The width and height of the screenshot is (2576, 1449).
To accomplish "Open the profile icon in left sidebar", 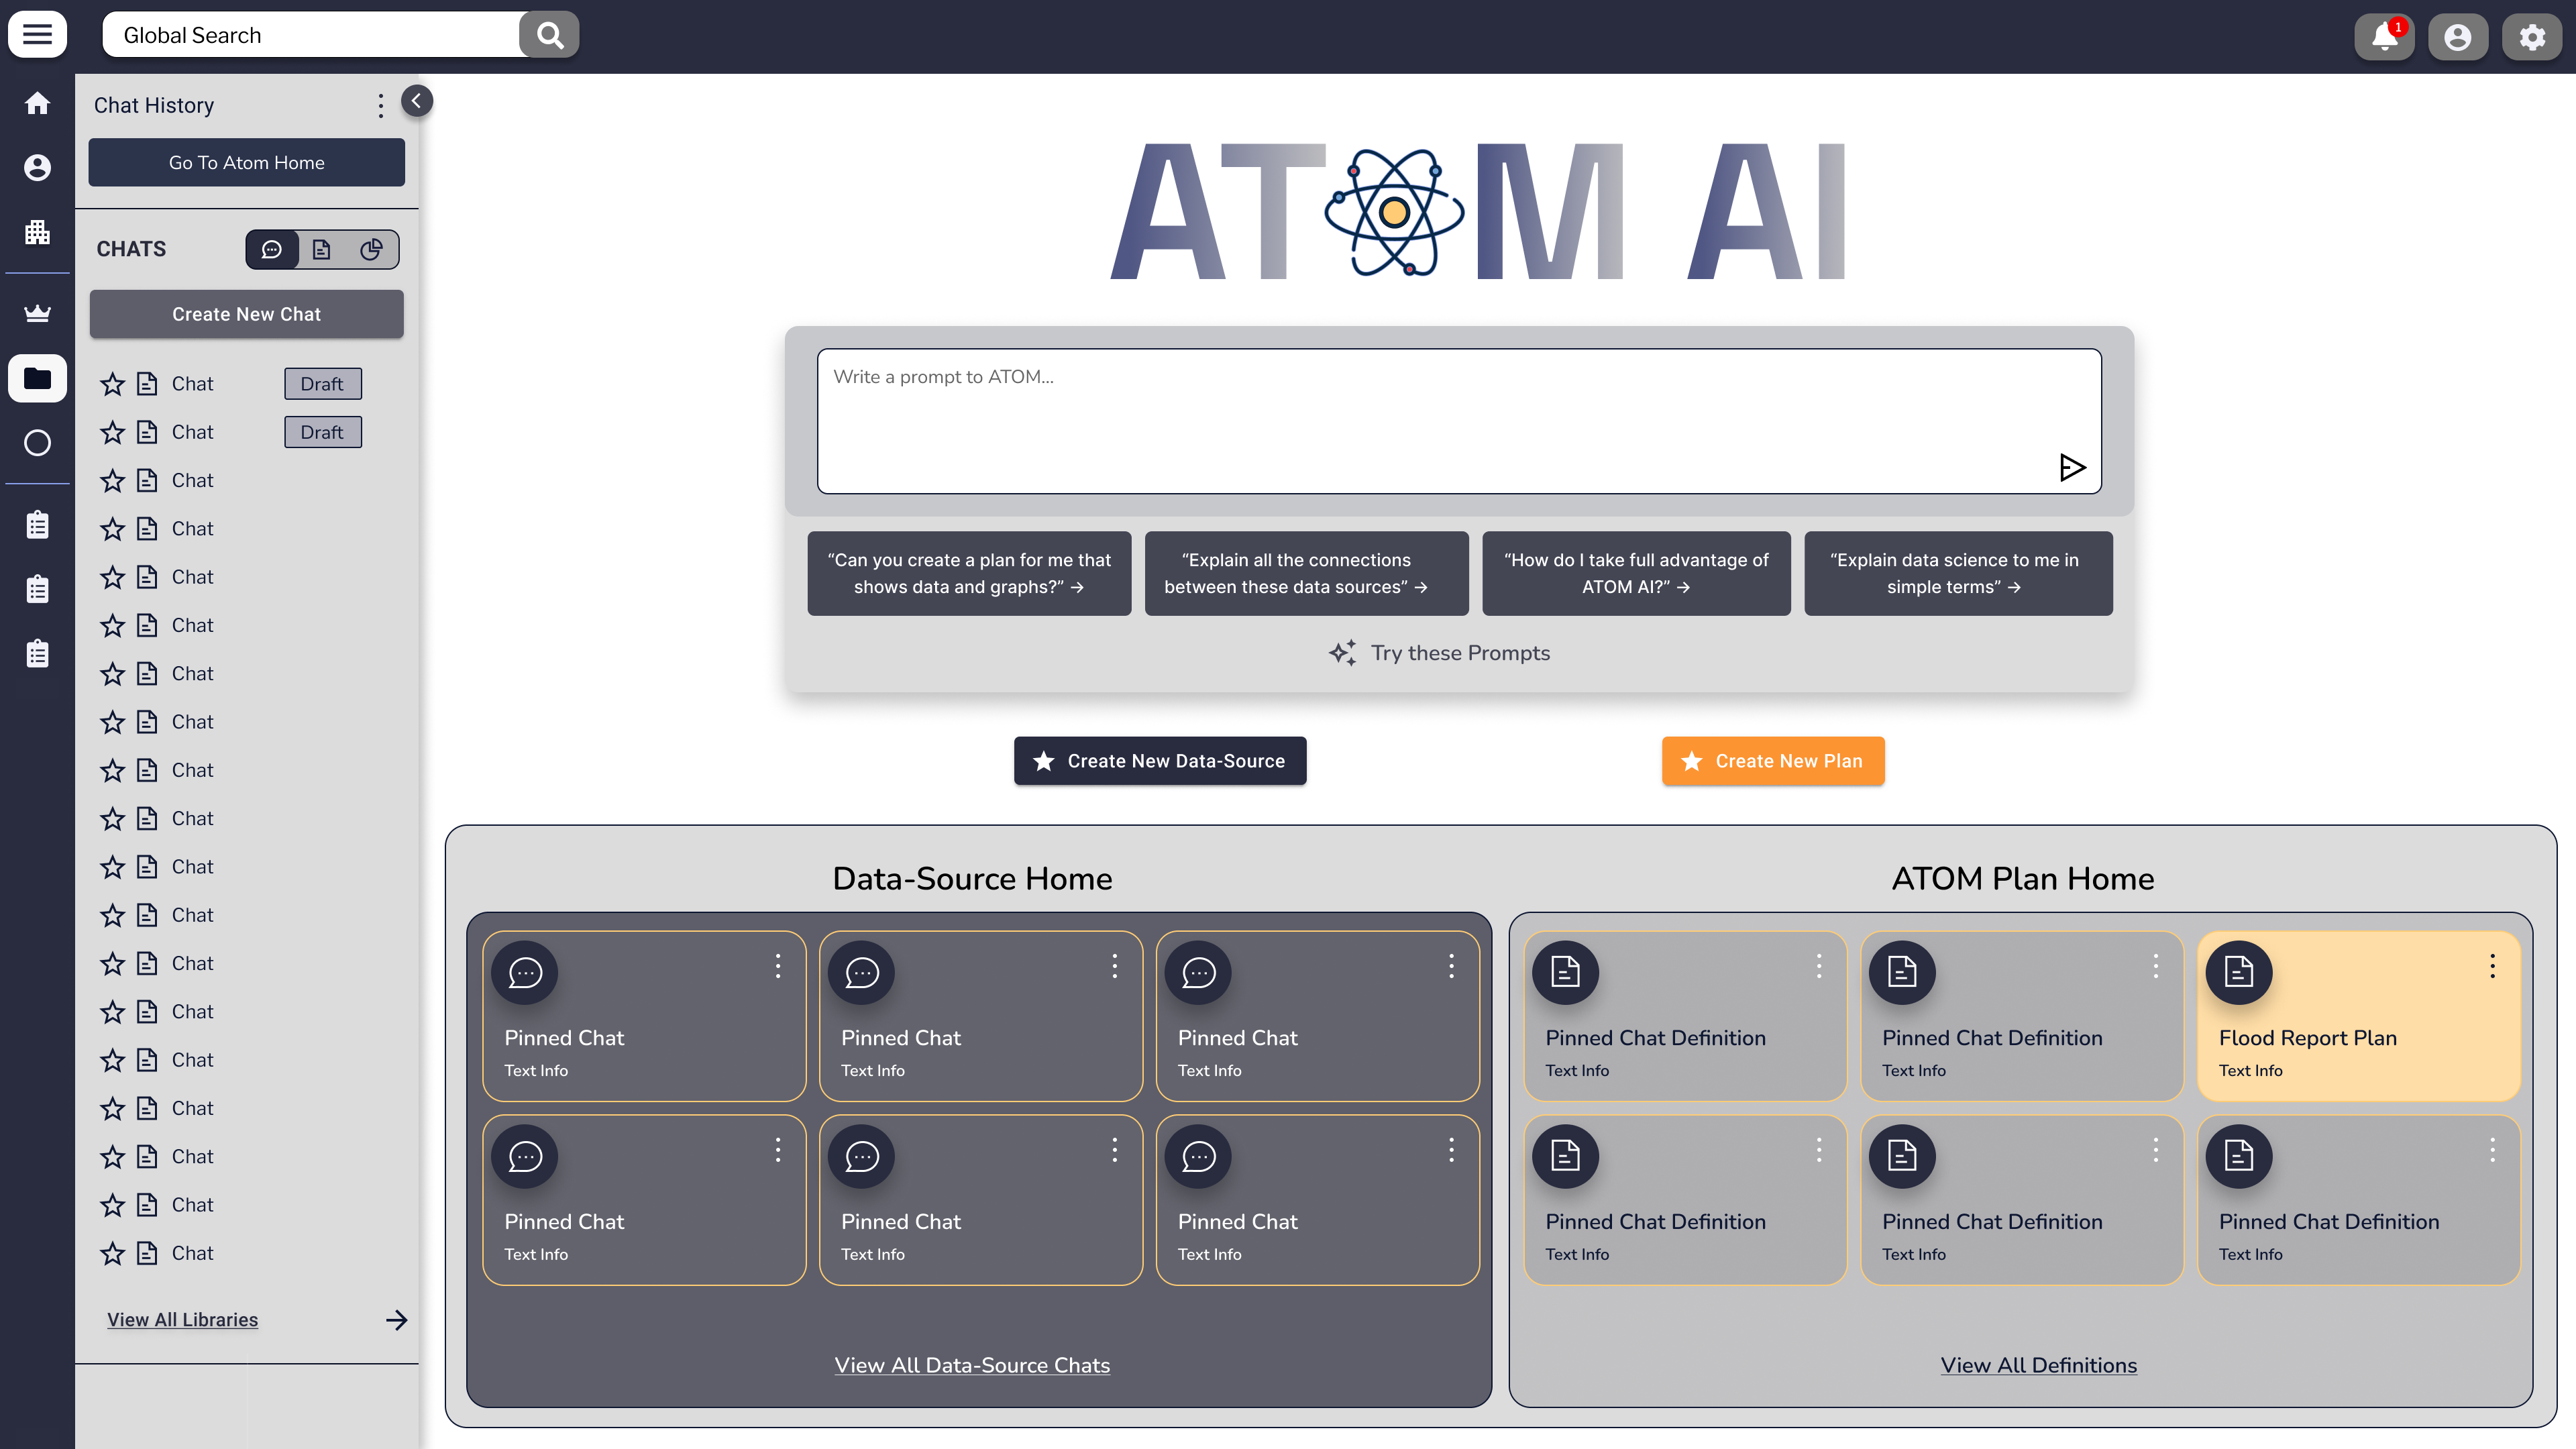I will point(37,167).
